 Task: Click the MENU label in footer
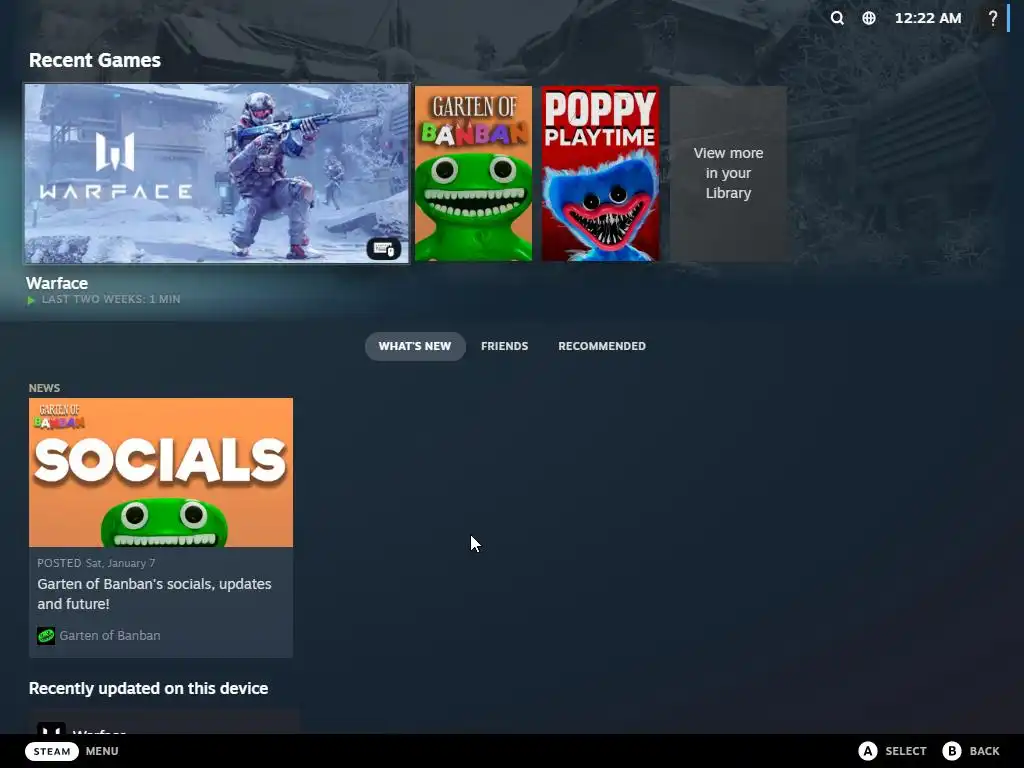pyautogui.click(x=102, y=751)
